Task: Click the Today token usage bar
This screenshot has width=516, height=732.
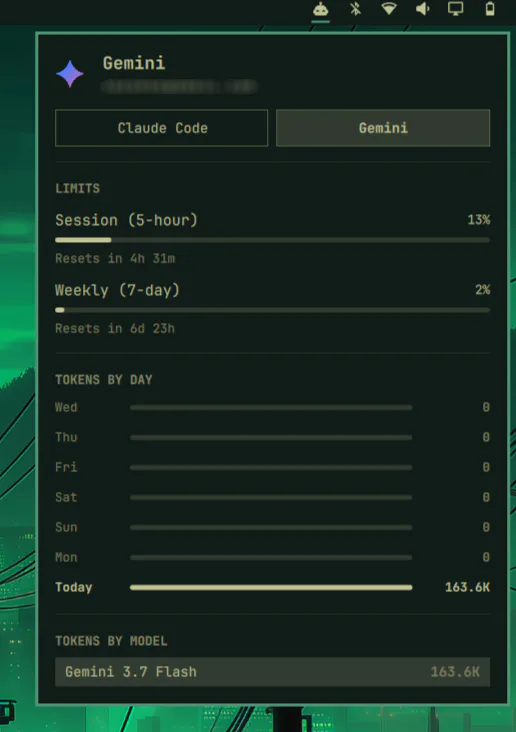Action: click(271, 587)
